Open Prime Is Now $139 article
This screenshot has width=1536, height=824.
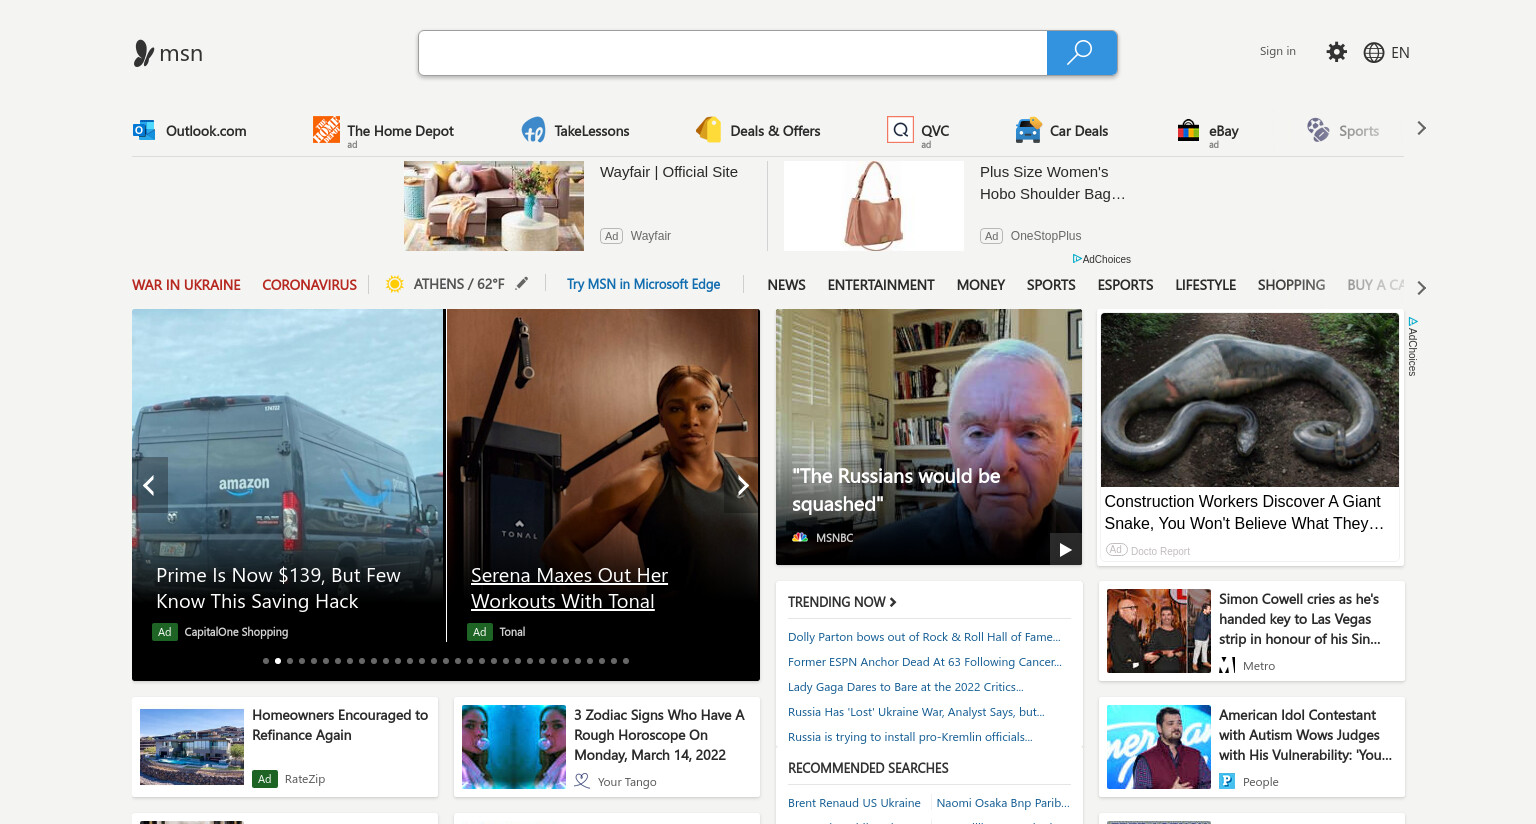(278, 588)
